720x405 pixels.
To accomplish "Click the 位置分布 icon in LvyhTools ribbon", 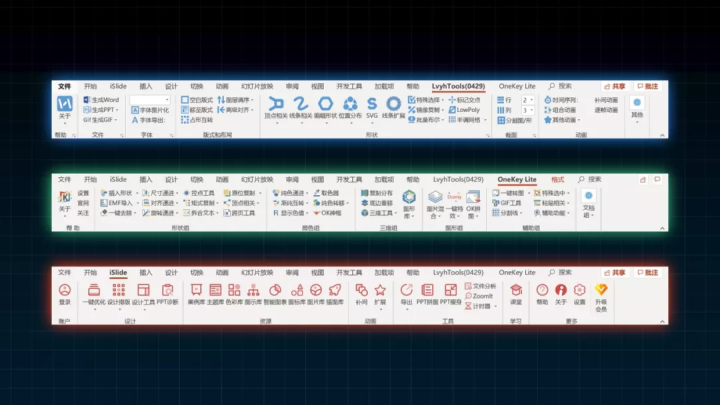I will point(350,104).
